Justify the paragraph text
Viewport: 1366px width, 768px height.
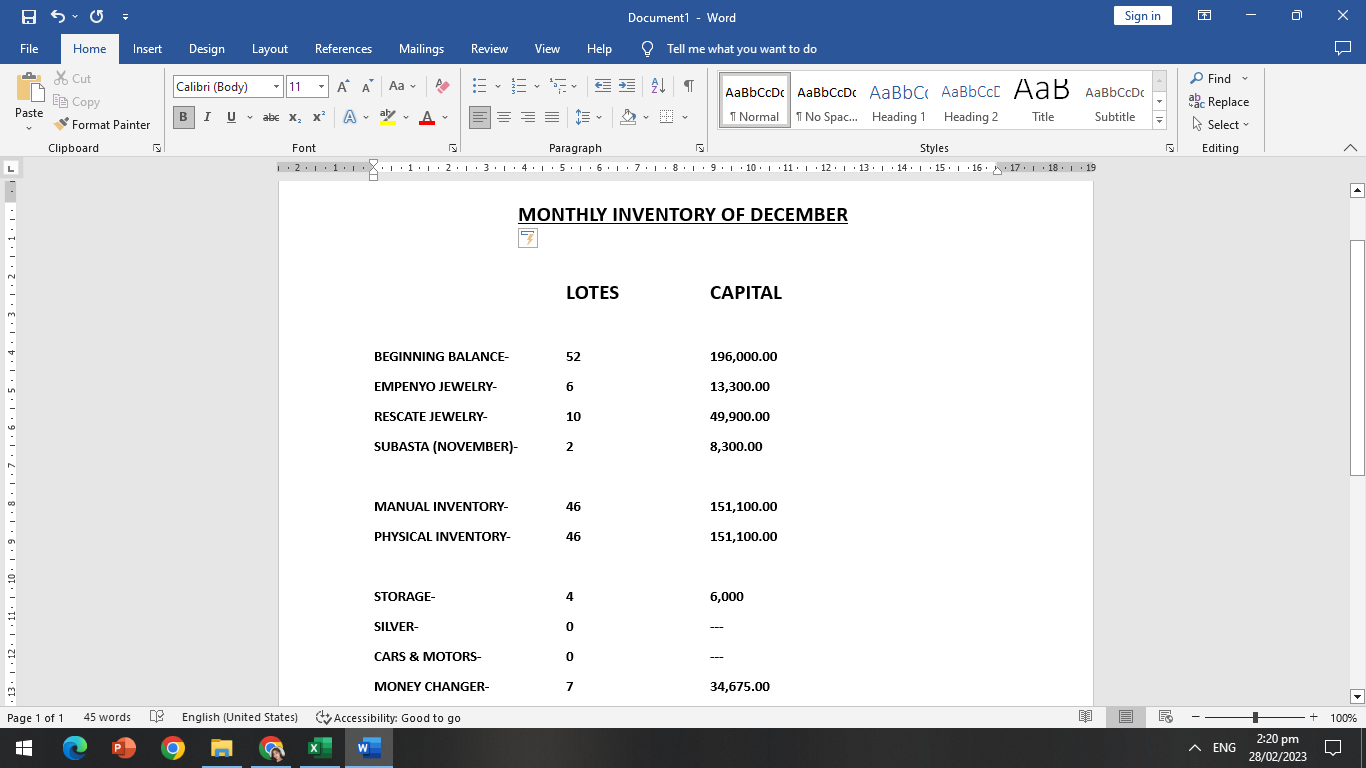point(552,117)
